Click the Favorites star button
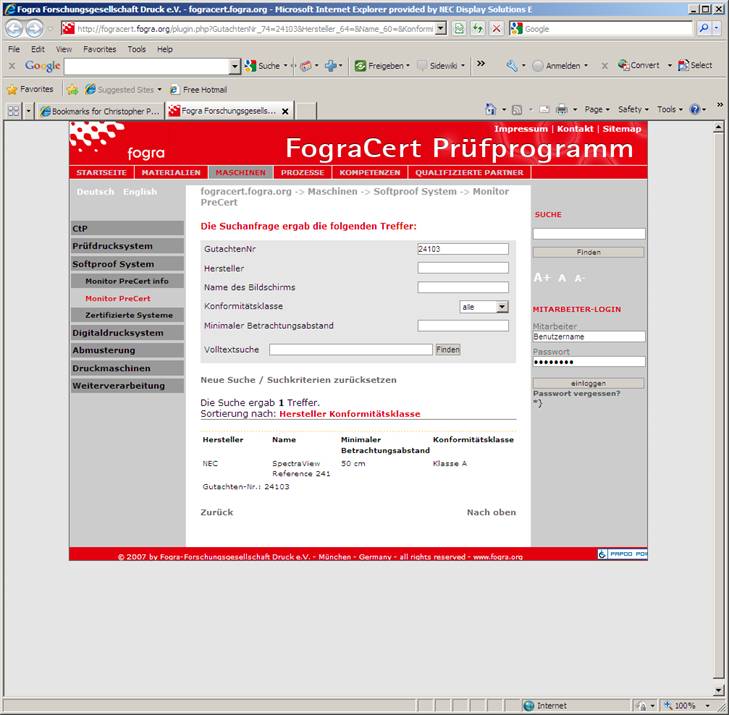This screenshot has width=729, height=715. (30, 89)
